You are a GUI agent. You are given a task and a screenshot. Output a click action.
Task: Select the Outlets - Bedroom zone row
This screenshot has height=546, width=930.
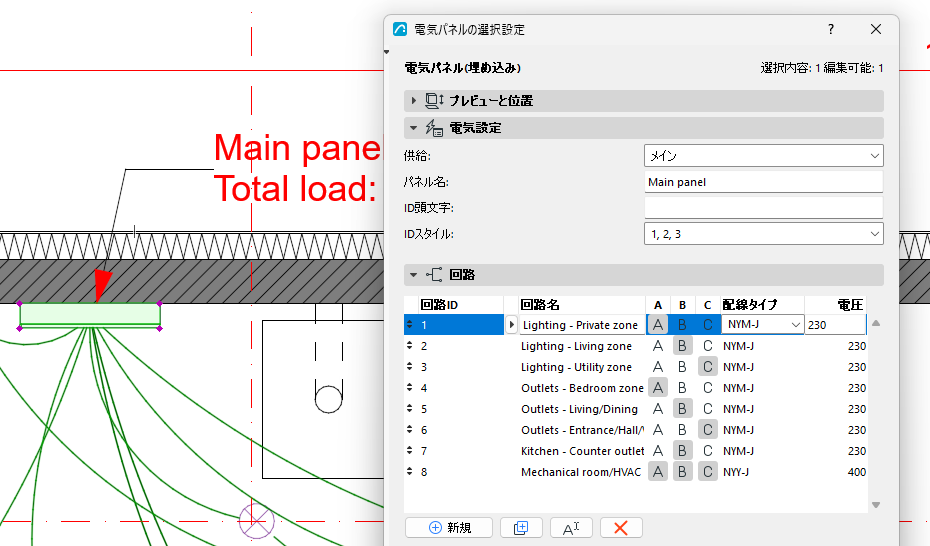click(635, 388)
